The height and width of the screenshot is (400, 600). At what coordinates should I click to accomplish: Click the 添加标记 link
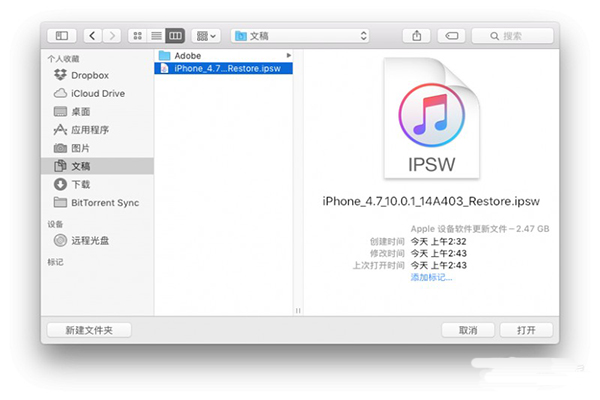431,276
